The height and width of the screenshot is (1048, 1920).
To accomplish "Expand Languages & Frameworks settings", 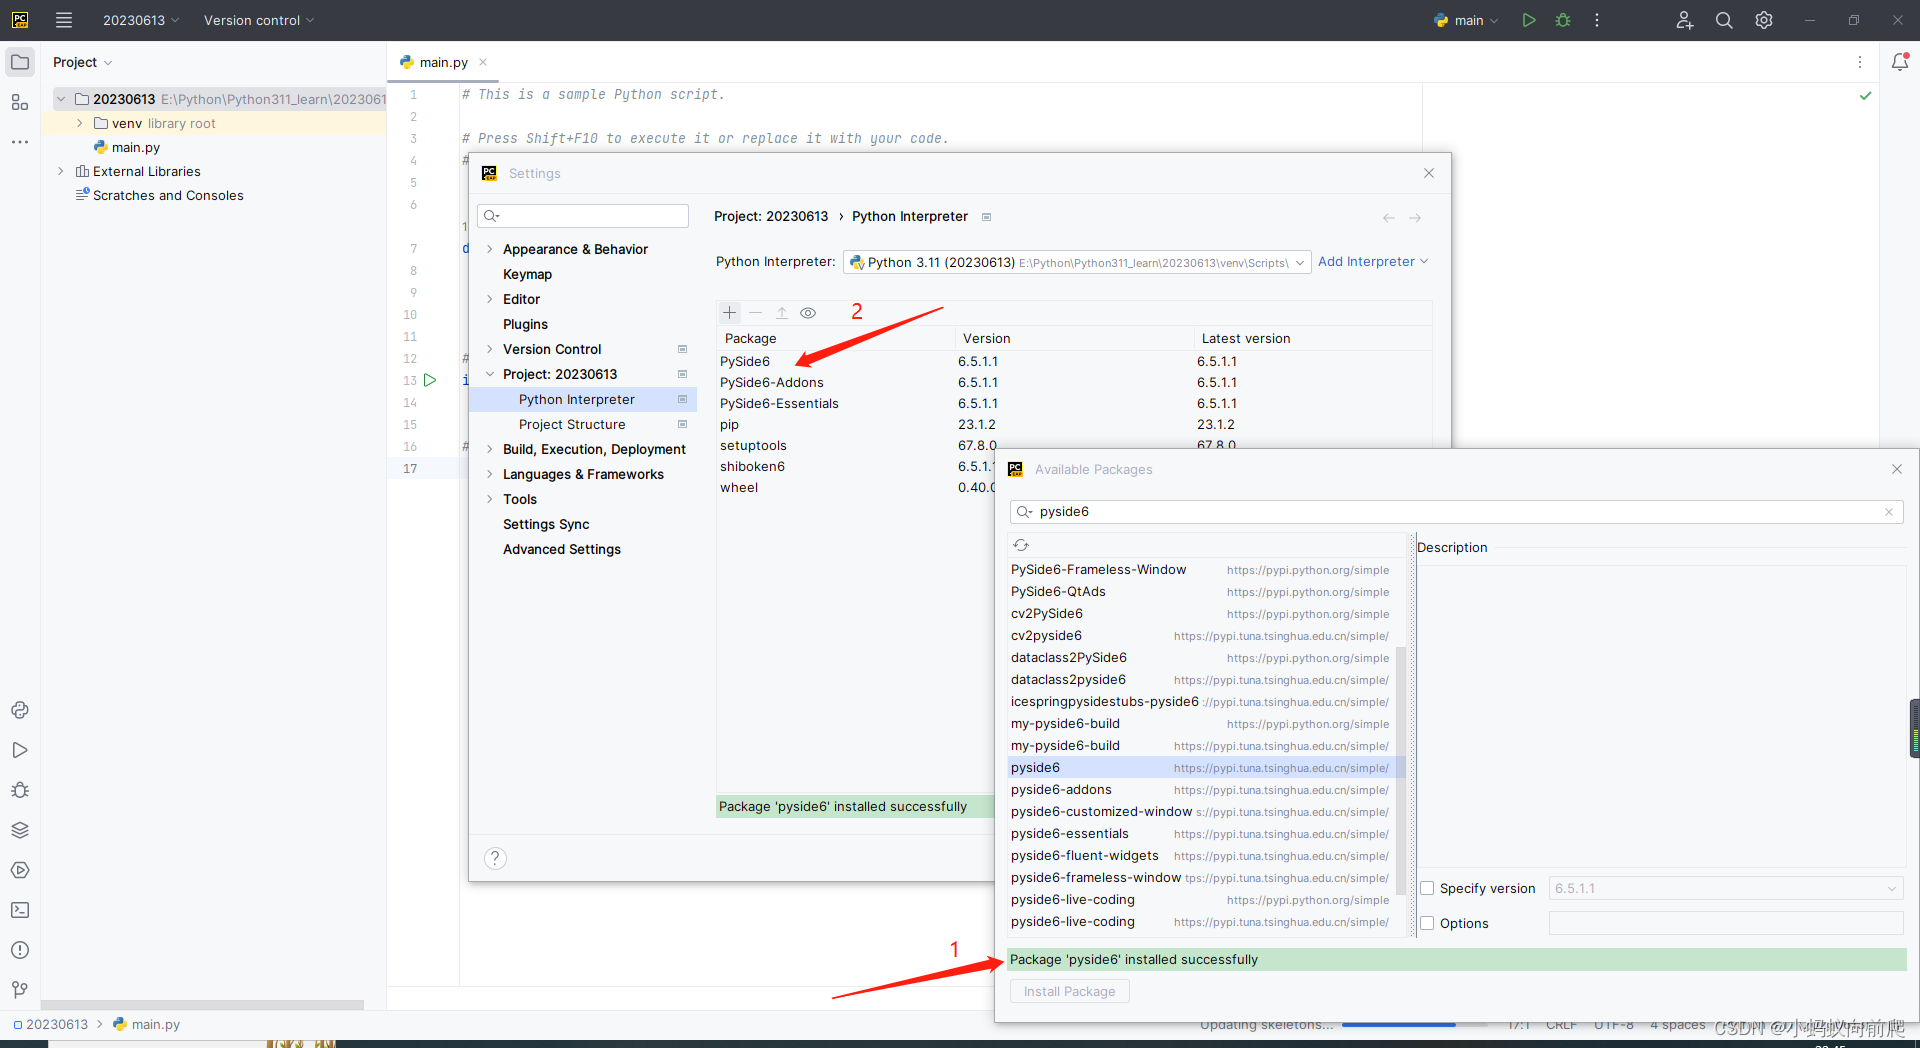I will tap(489, 474).
